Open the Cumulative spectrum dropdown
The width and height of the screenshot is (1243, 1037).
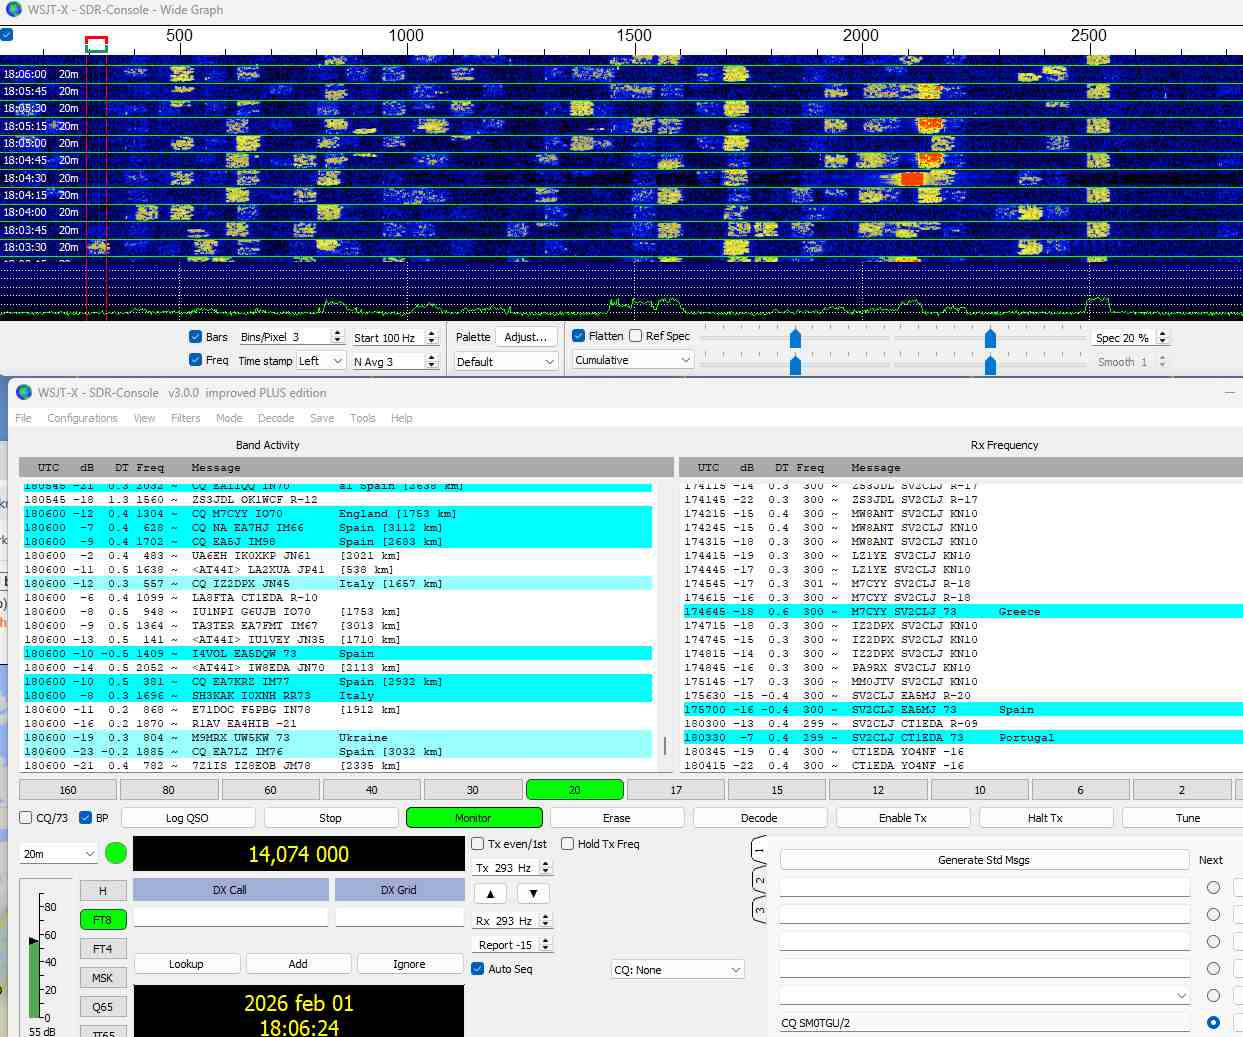click(632, 360)
